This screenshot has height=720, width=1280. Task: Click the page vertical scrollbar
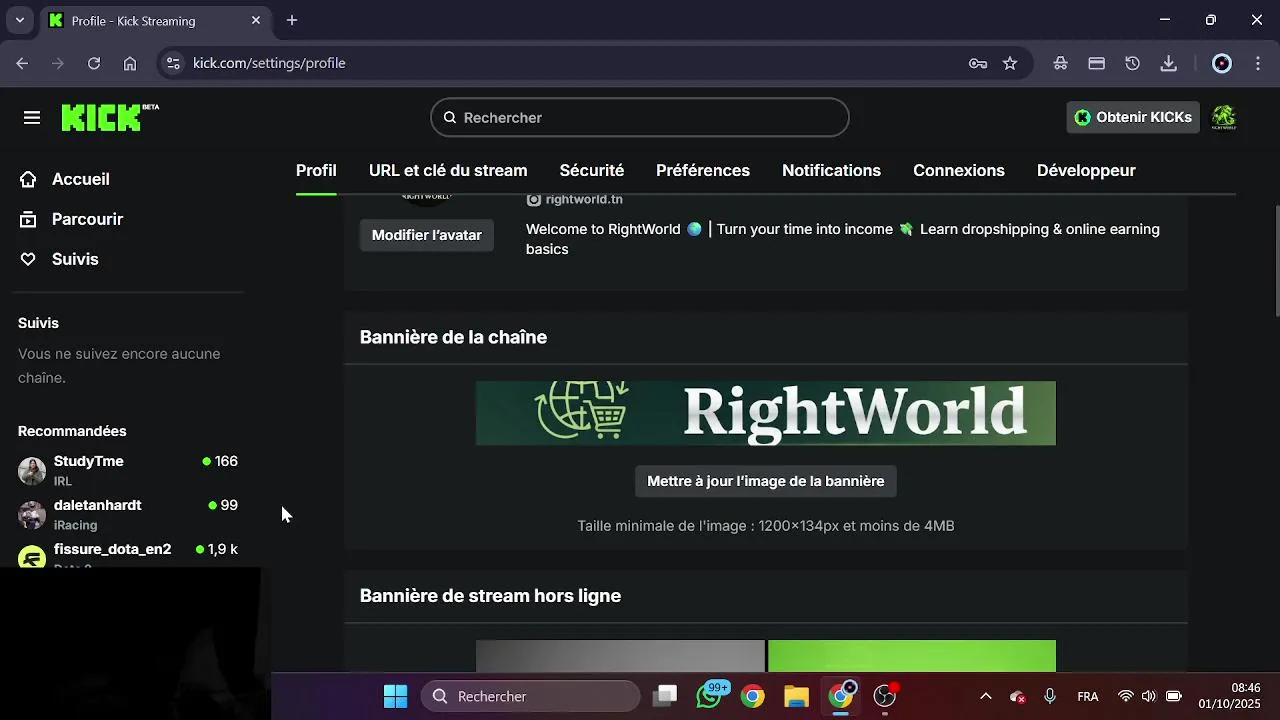1275,260
